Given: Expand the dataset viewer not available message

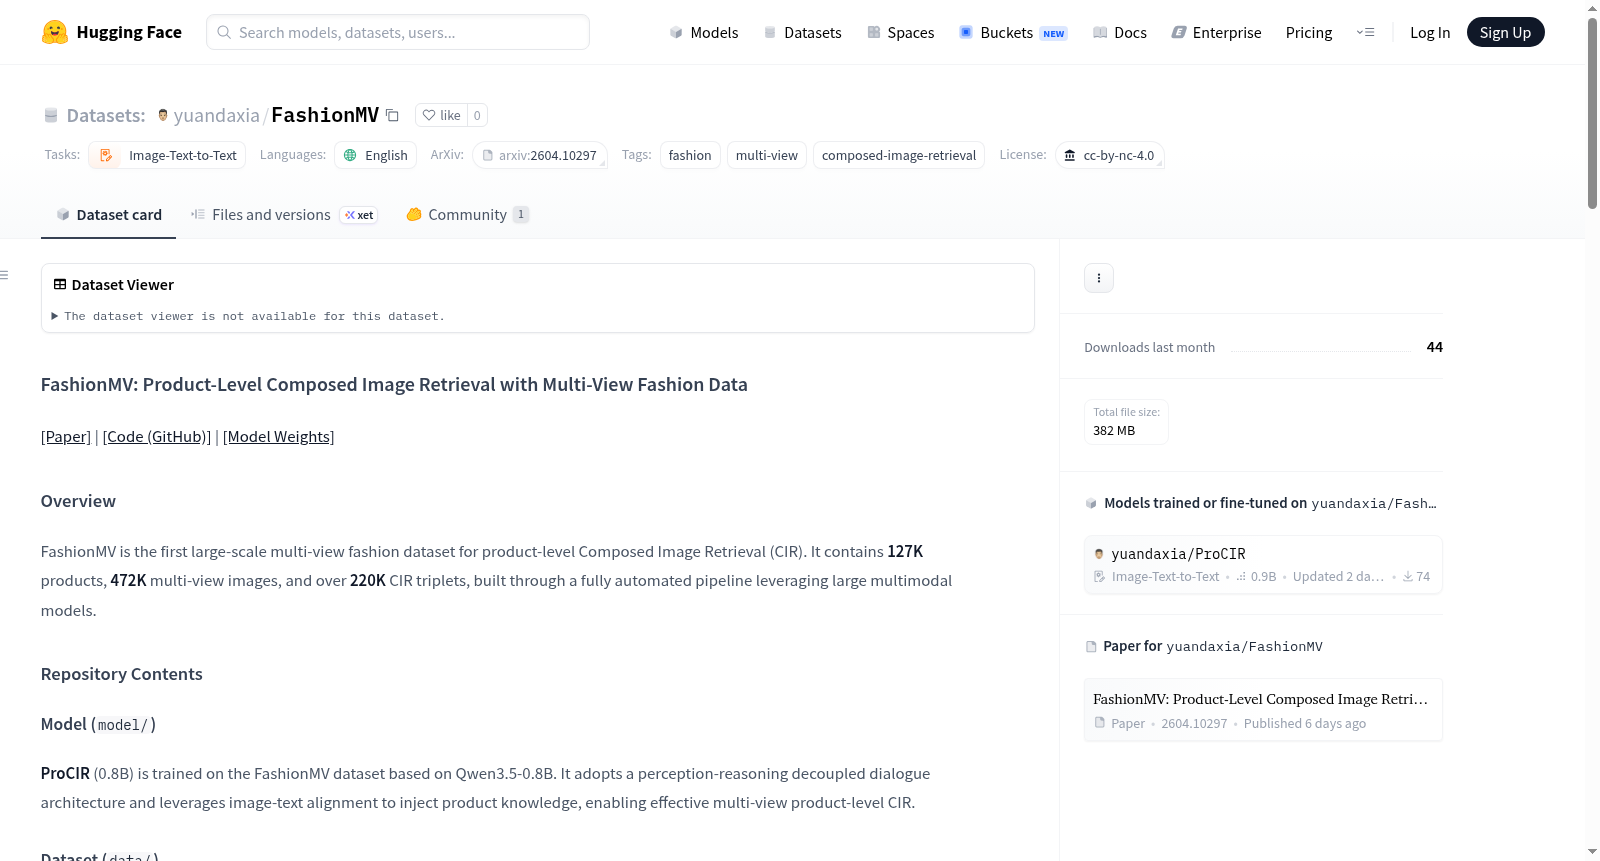Looking at the screenshot, I should tap(248, 316).
